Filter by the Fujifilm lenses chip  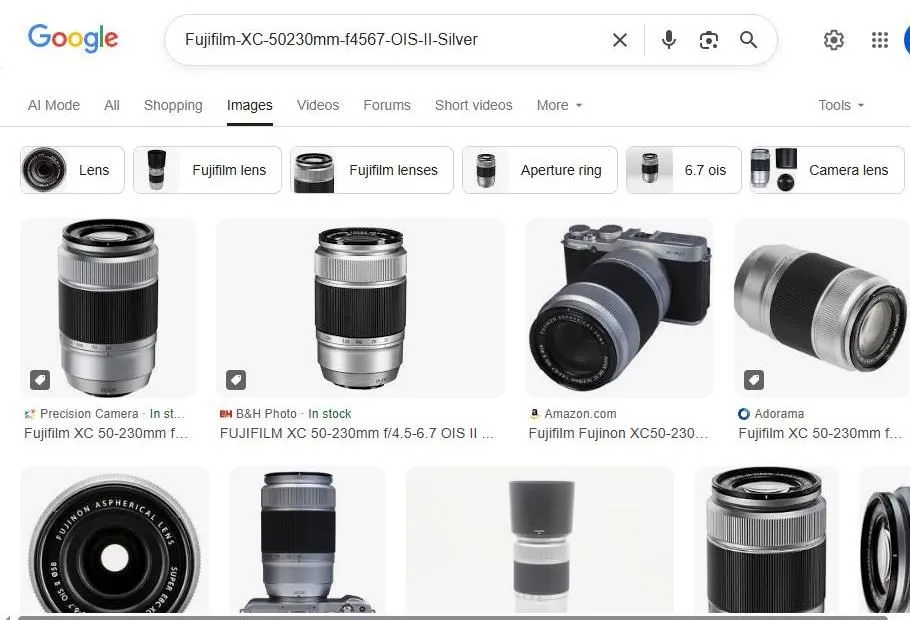pos(372,170)
